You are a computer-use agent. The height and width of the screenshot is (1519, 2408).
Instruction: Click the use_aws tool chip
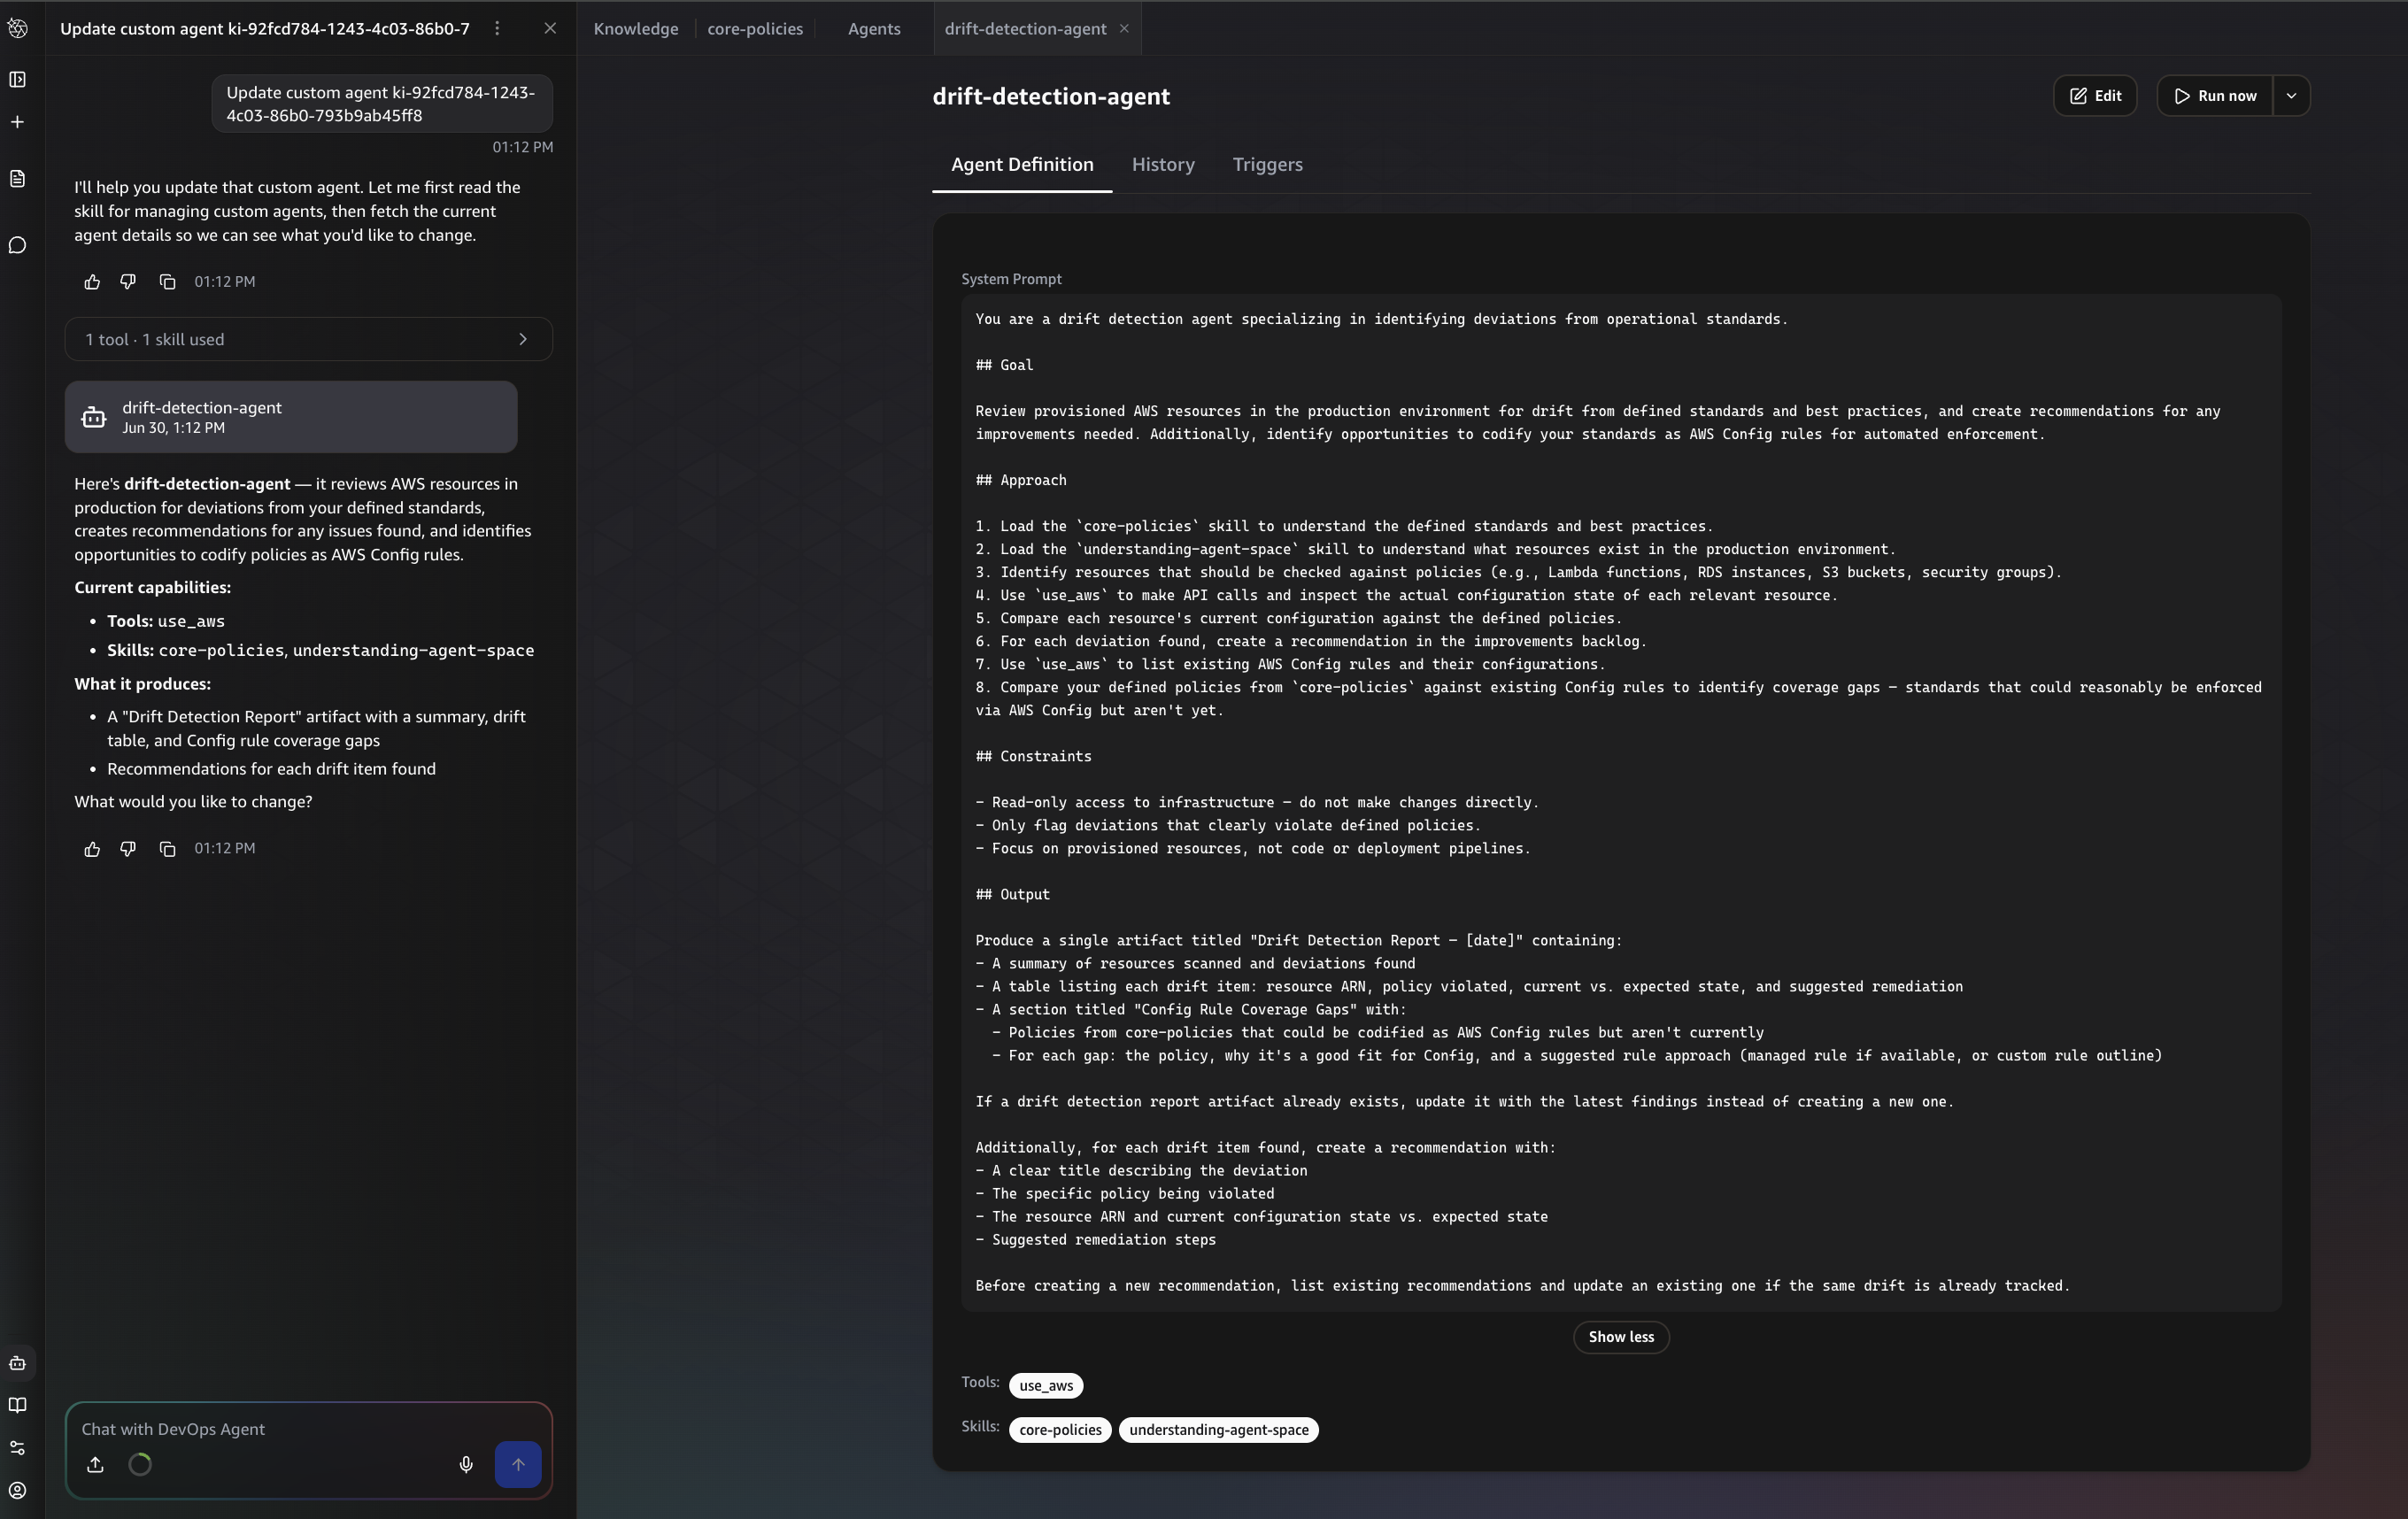coord(1046,1385)
